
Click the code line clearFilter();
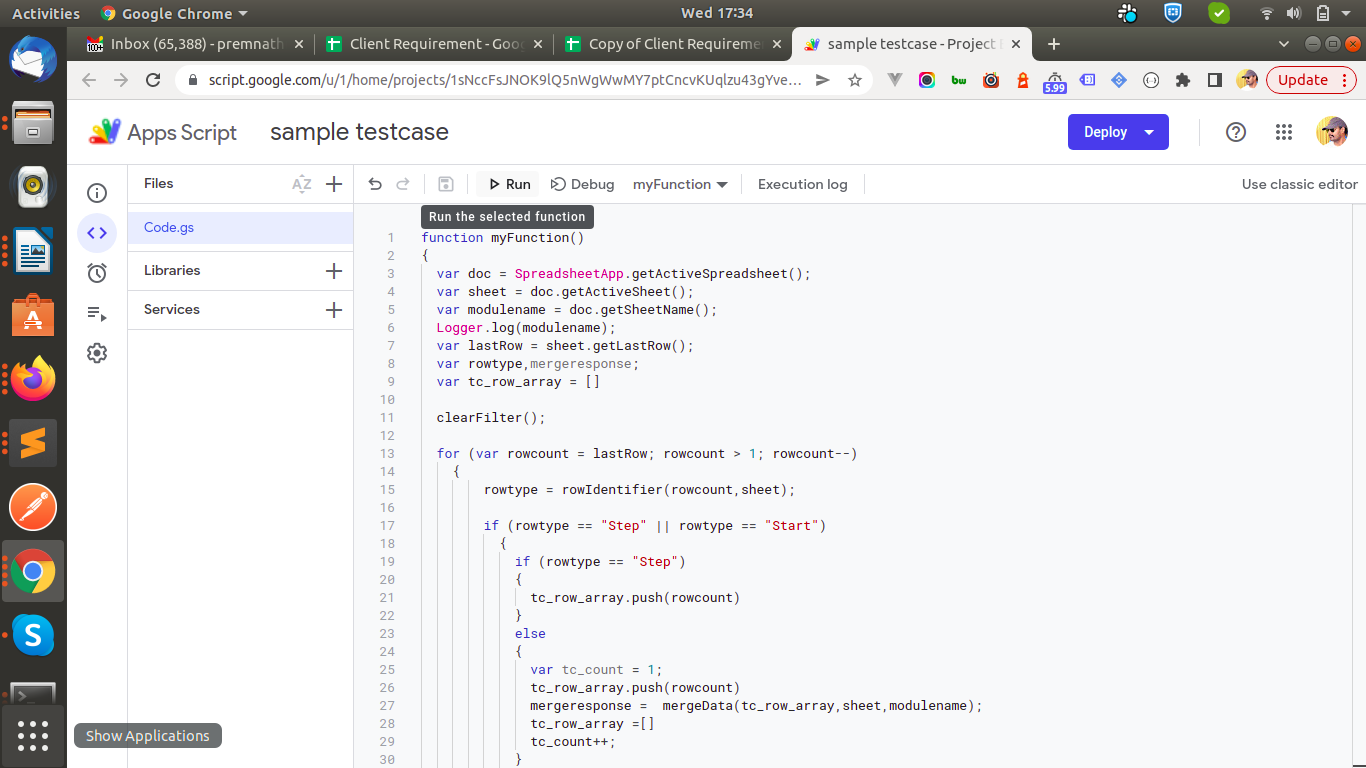pyautogui.click(x=492, y=418)
